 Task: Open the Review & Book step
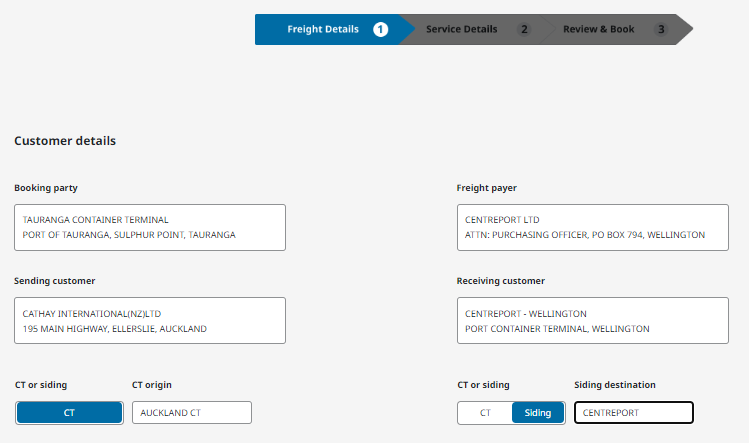point(598,29)
